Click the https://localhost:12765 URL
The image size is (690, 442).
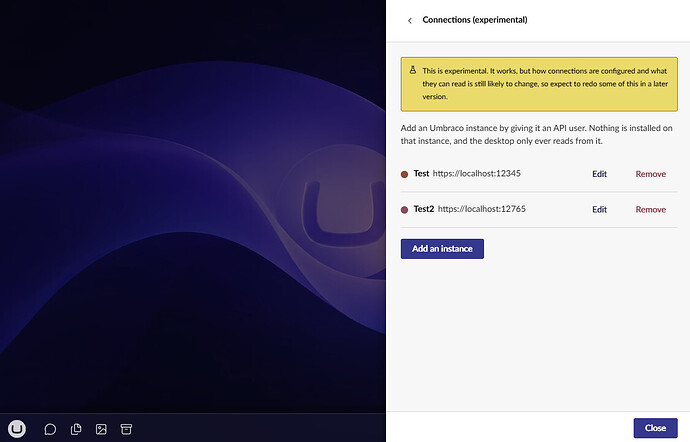[482, 209]
